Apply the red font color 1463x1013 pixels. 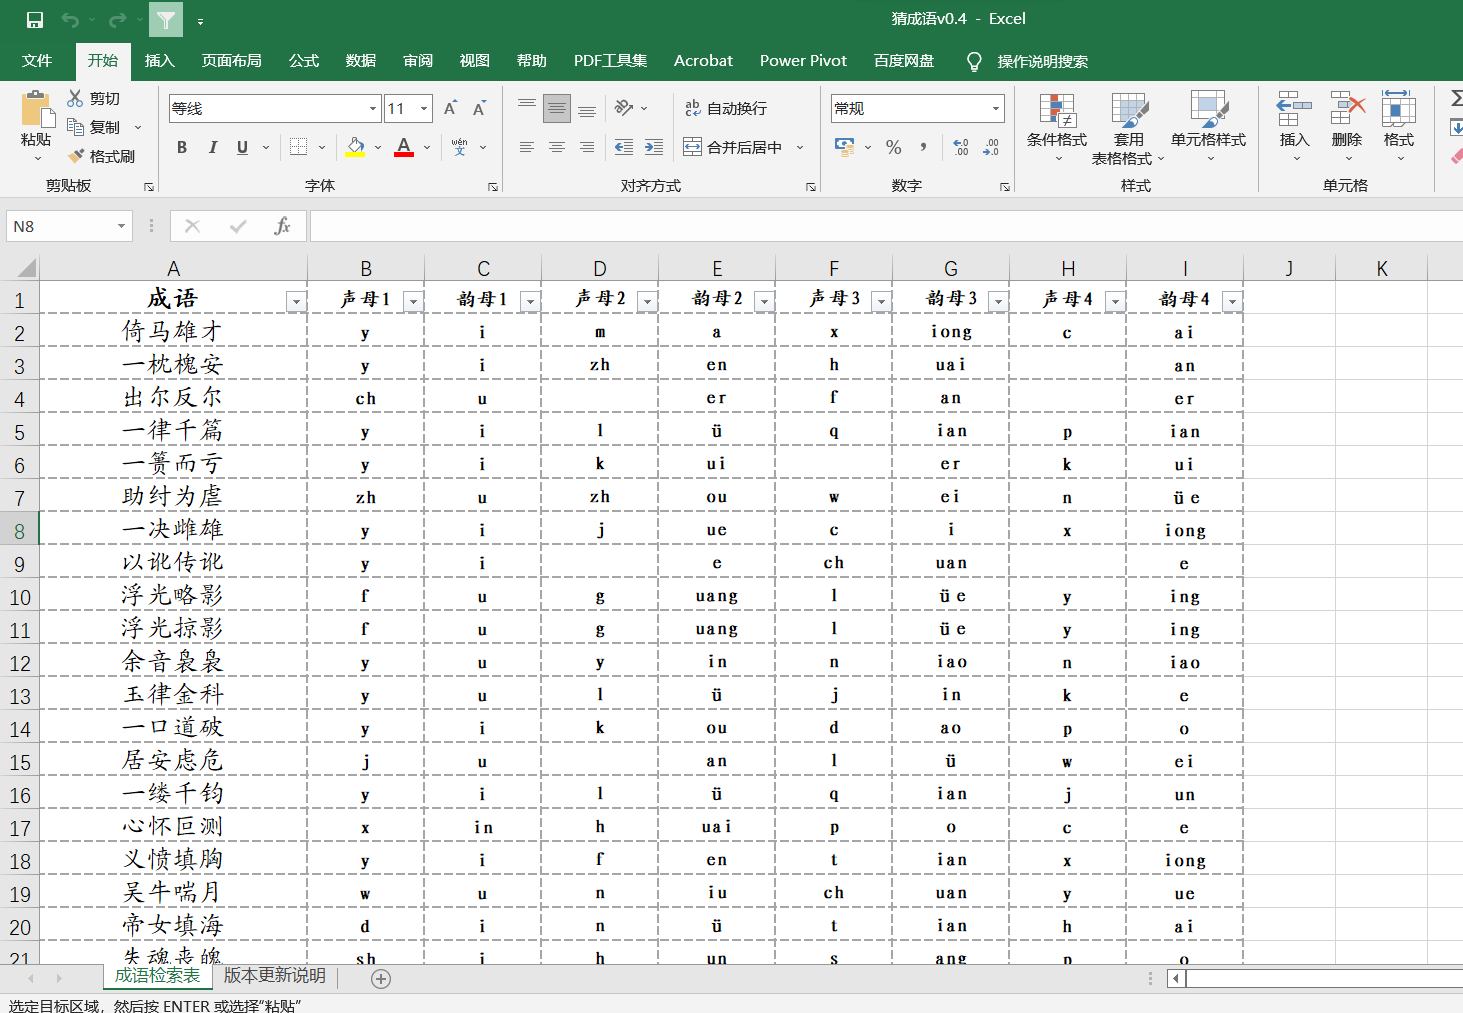click(404, 147)
